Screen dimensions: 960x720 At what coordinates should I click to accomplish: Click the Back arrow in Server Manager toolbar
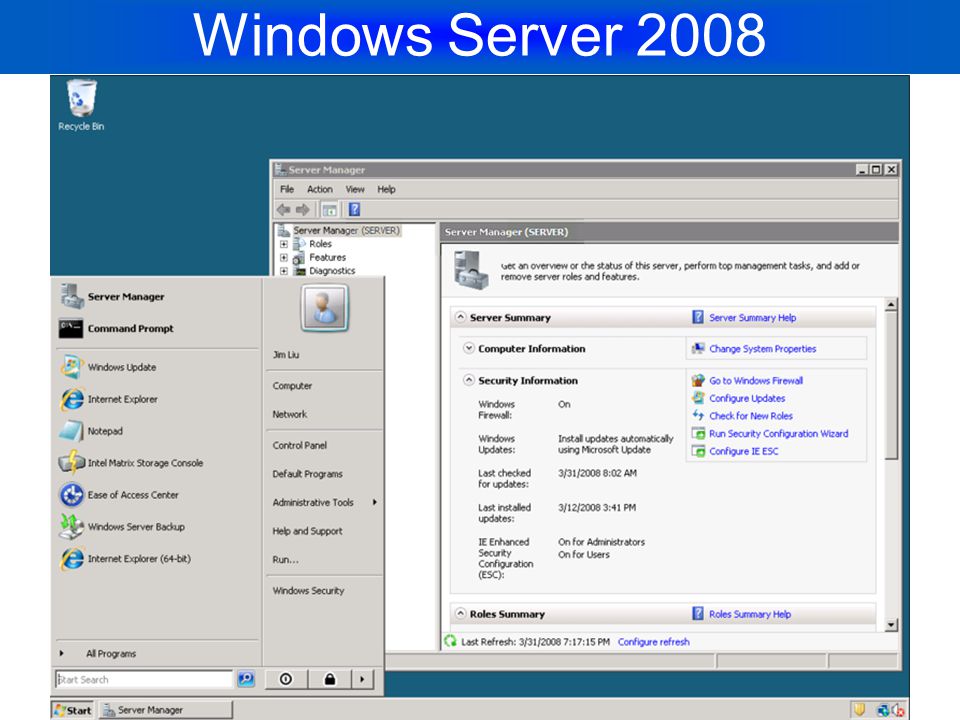(x=283, y=210)
